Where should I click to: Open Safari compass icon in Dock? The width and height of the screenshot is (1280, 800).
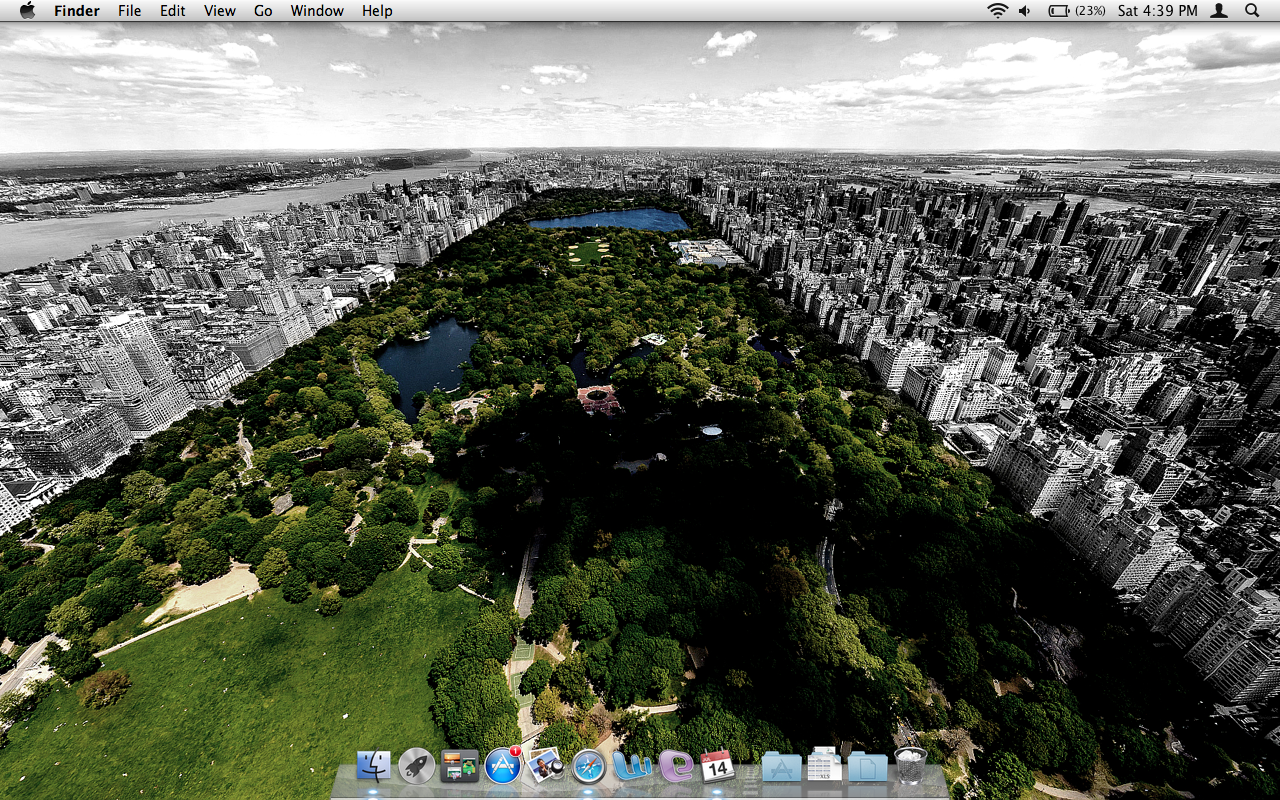coord(589,767)
